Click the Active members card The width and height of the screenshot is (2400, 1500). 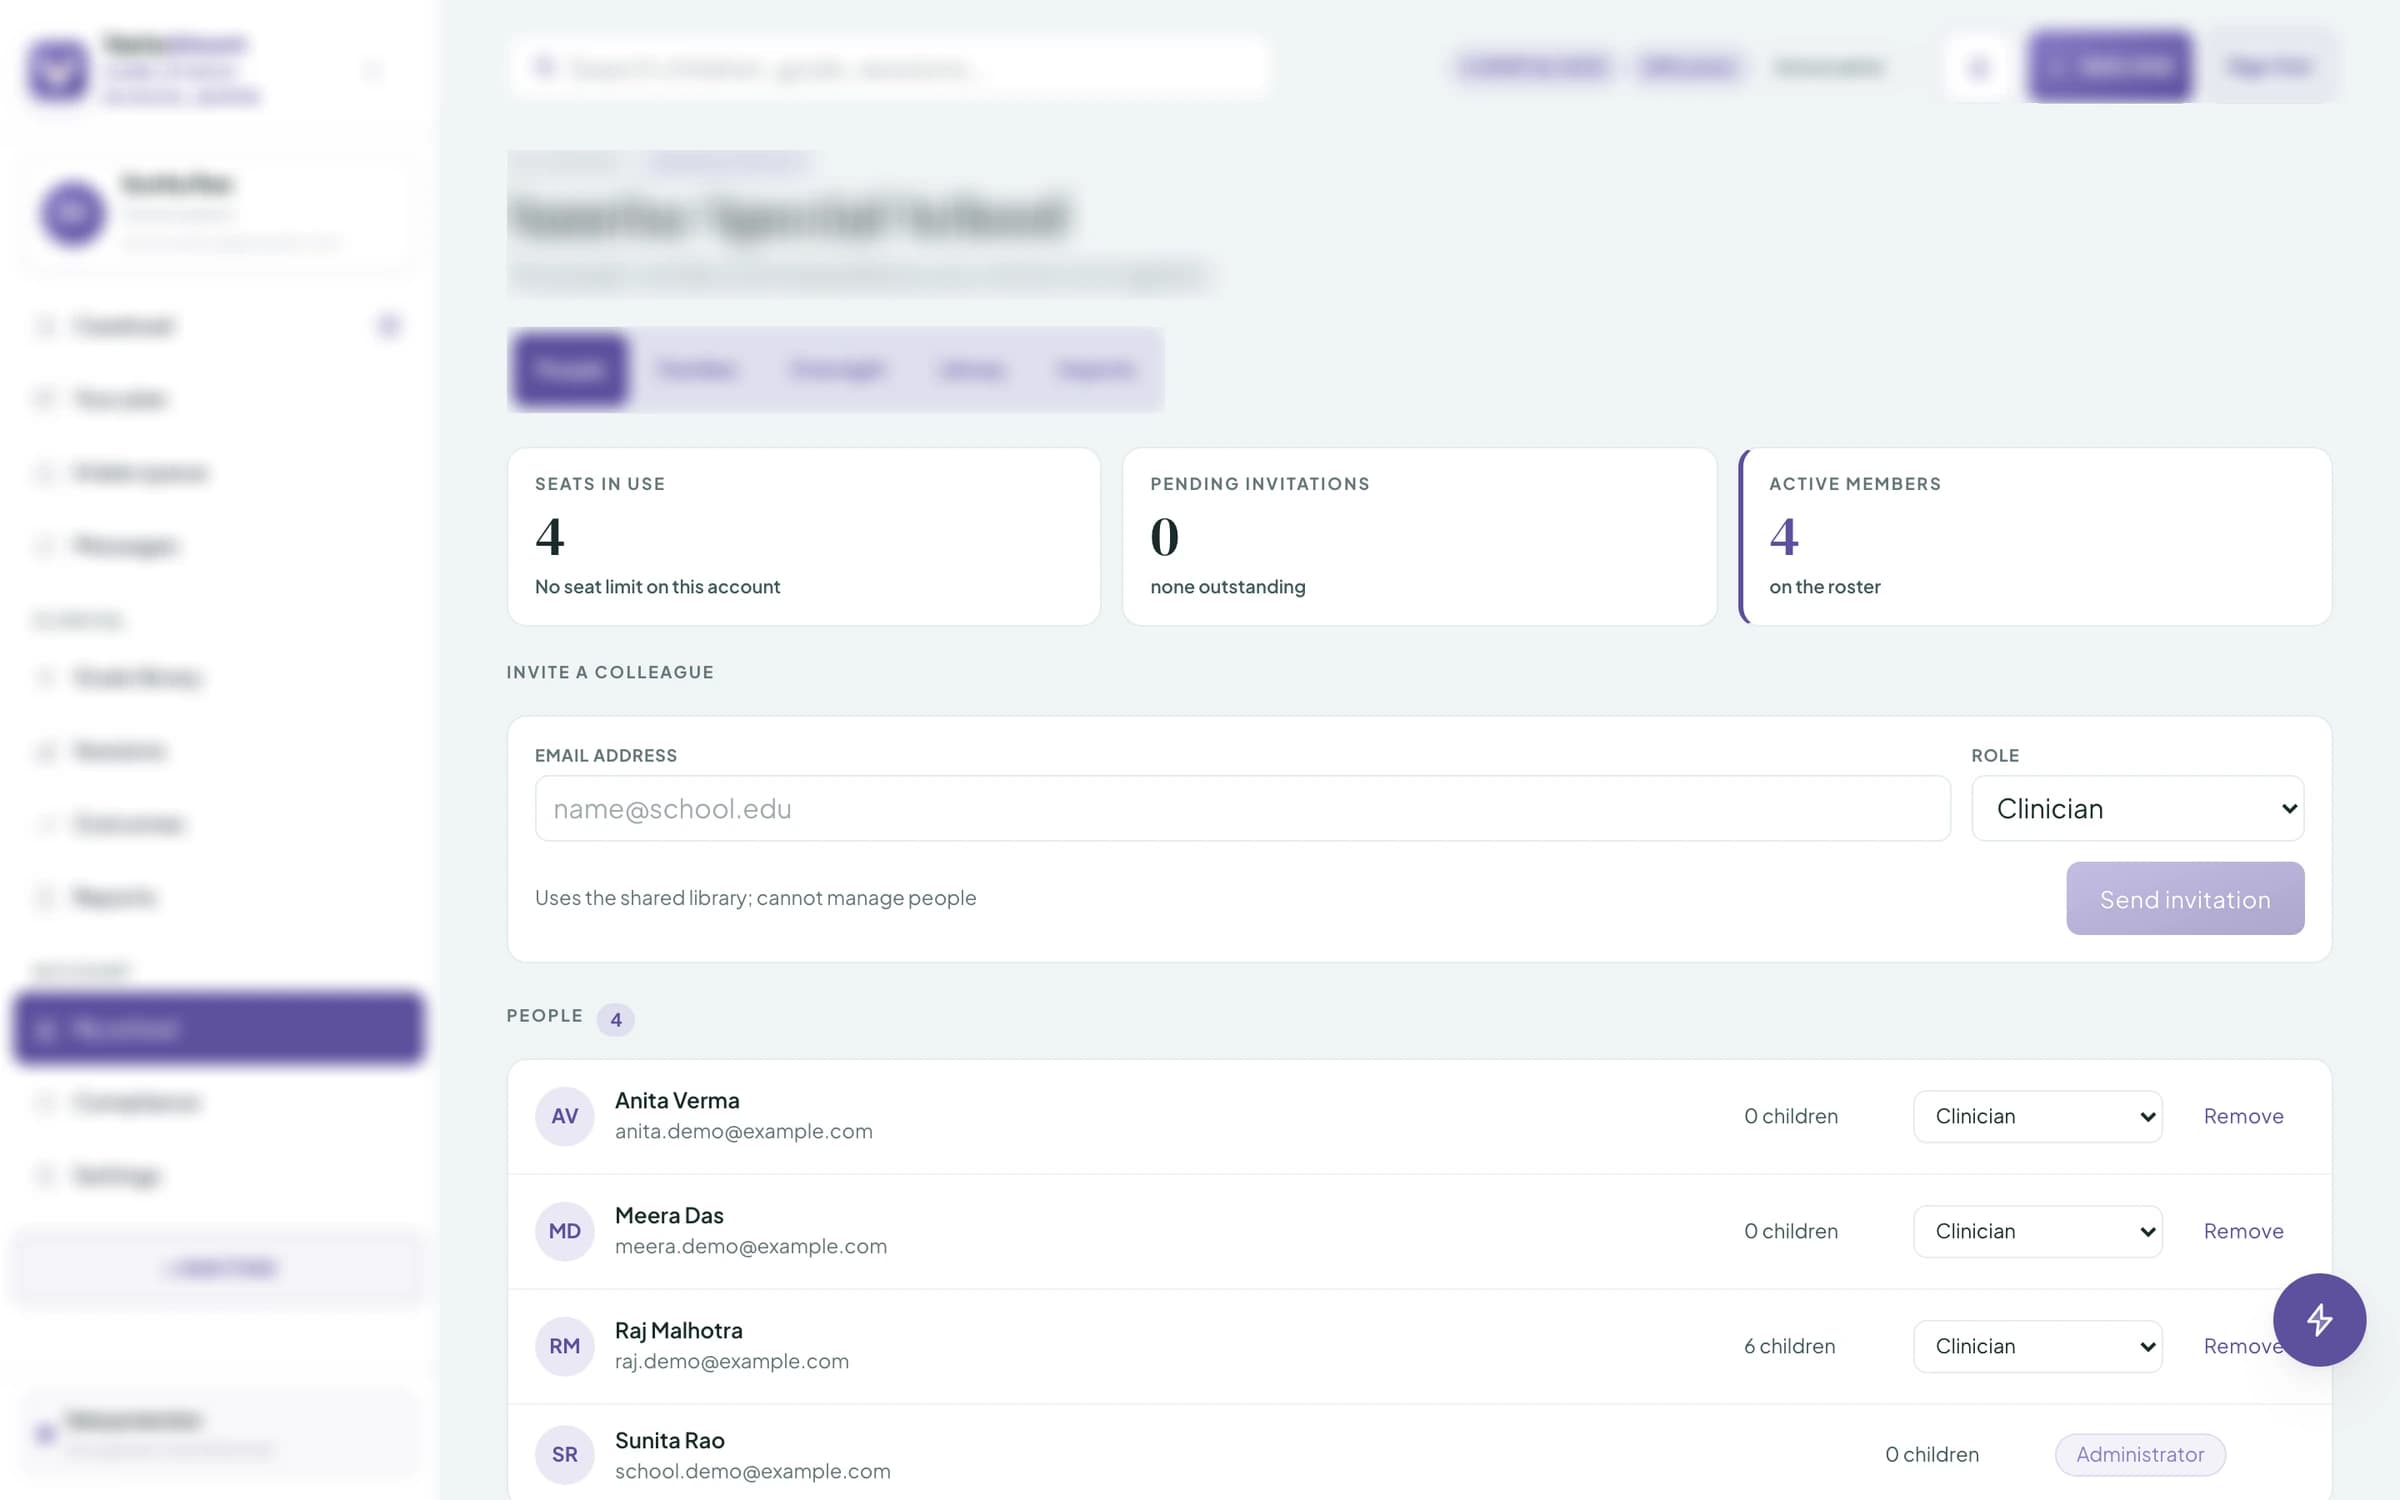(x=2036, y=536)
